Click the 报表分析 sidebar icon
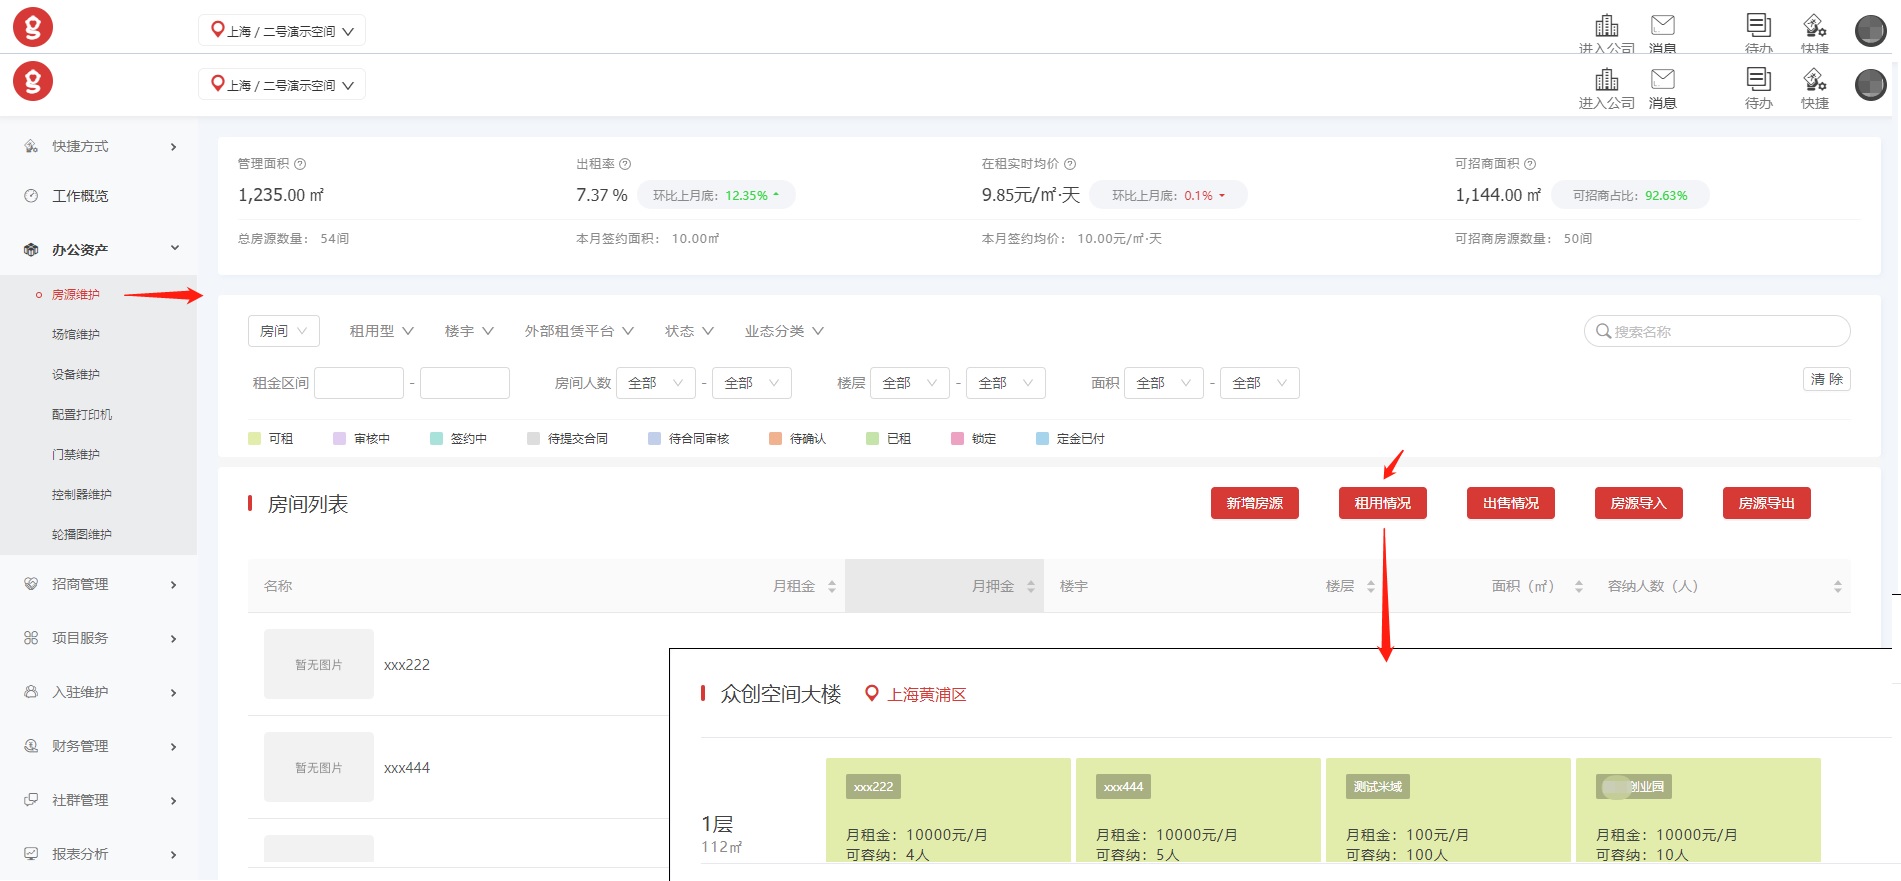This screenshot has height=881, width=1901. point(31,854)
